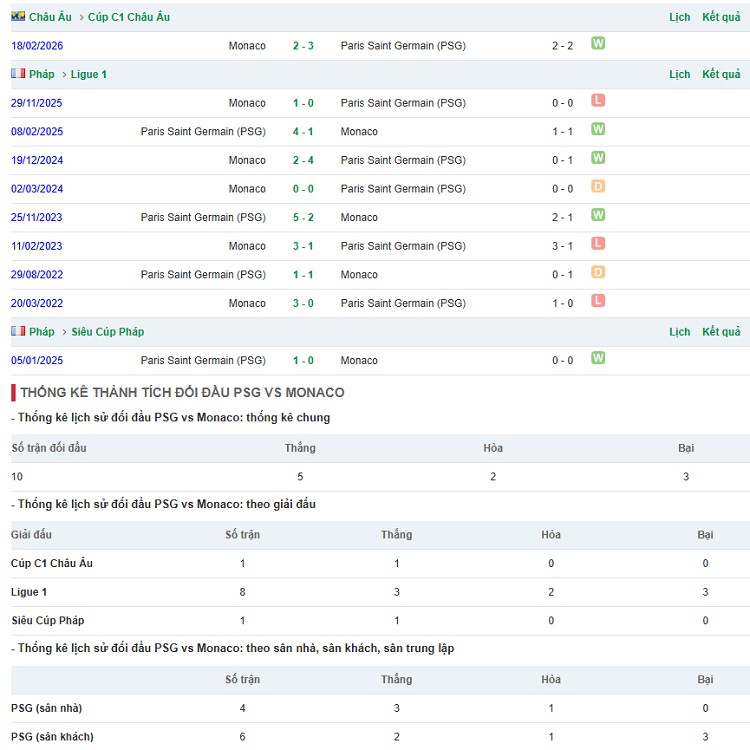The width and height of the screenshot is (750, 750).
Task: Select the 25/11/2023 match date
Action: (37, 217)
